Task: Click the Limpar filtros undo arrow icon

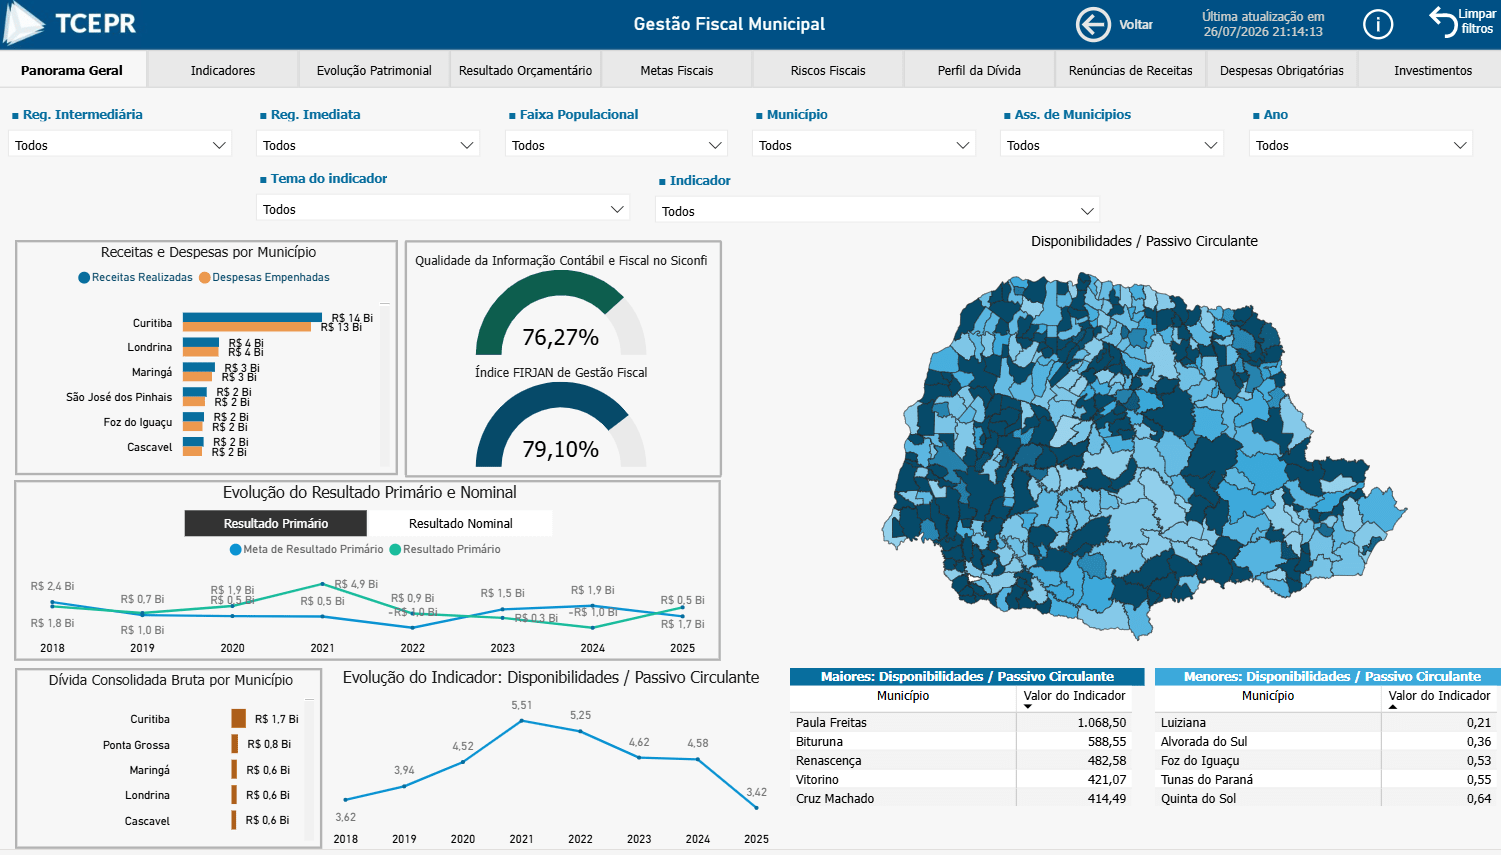Action: 1442,22
